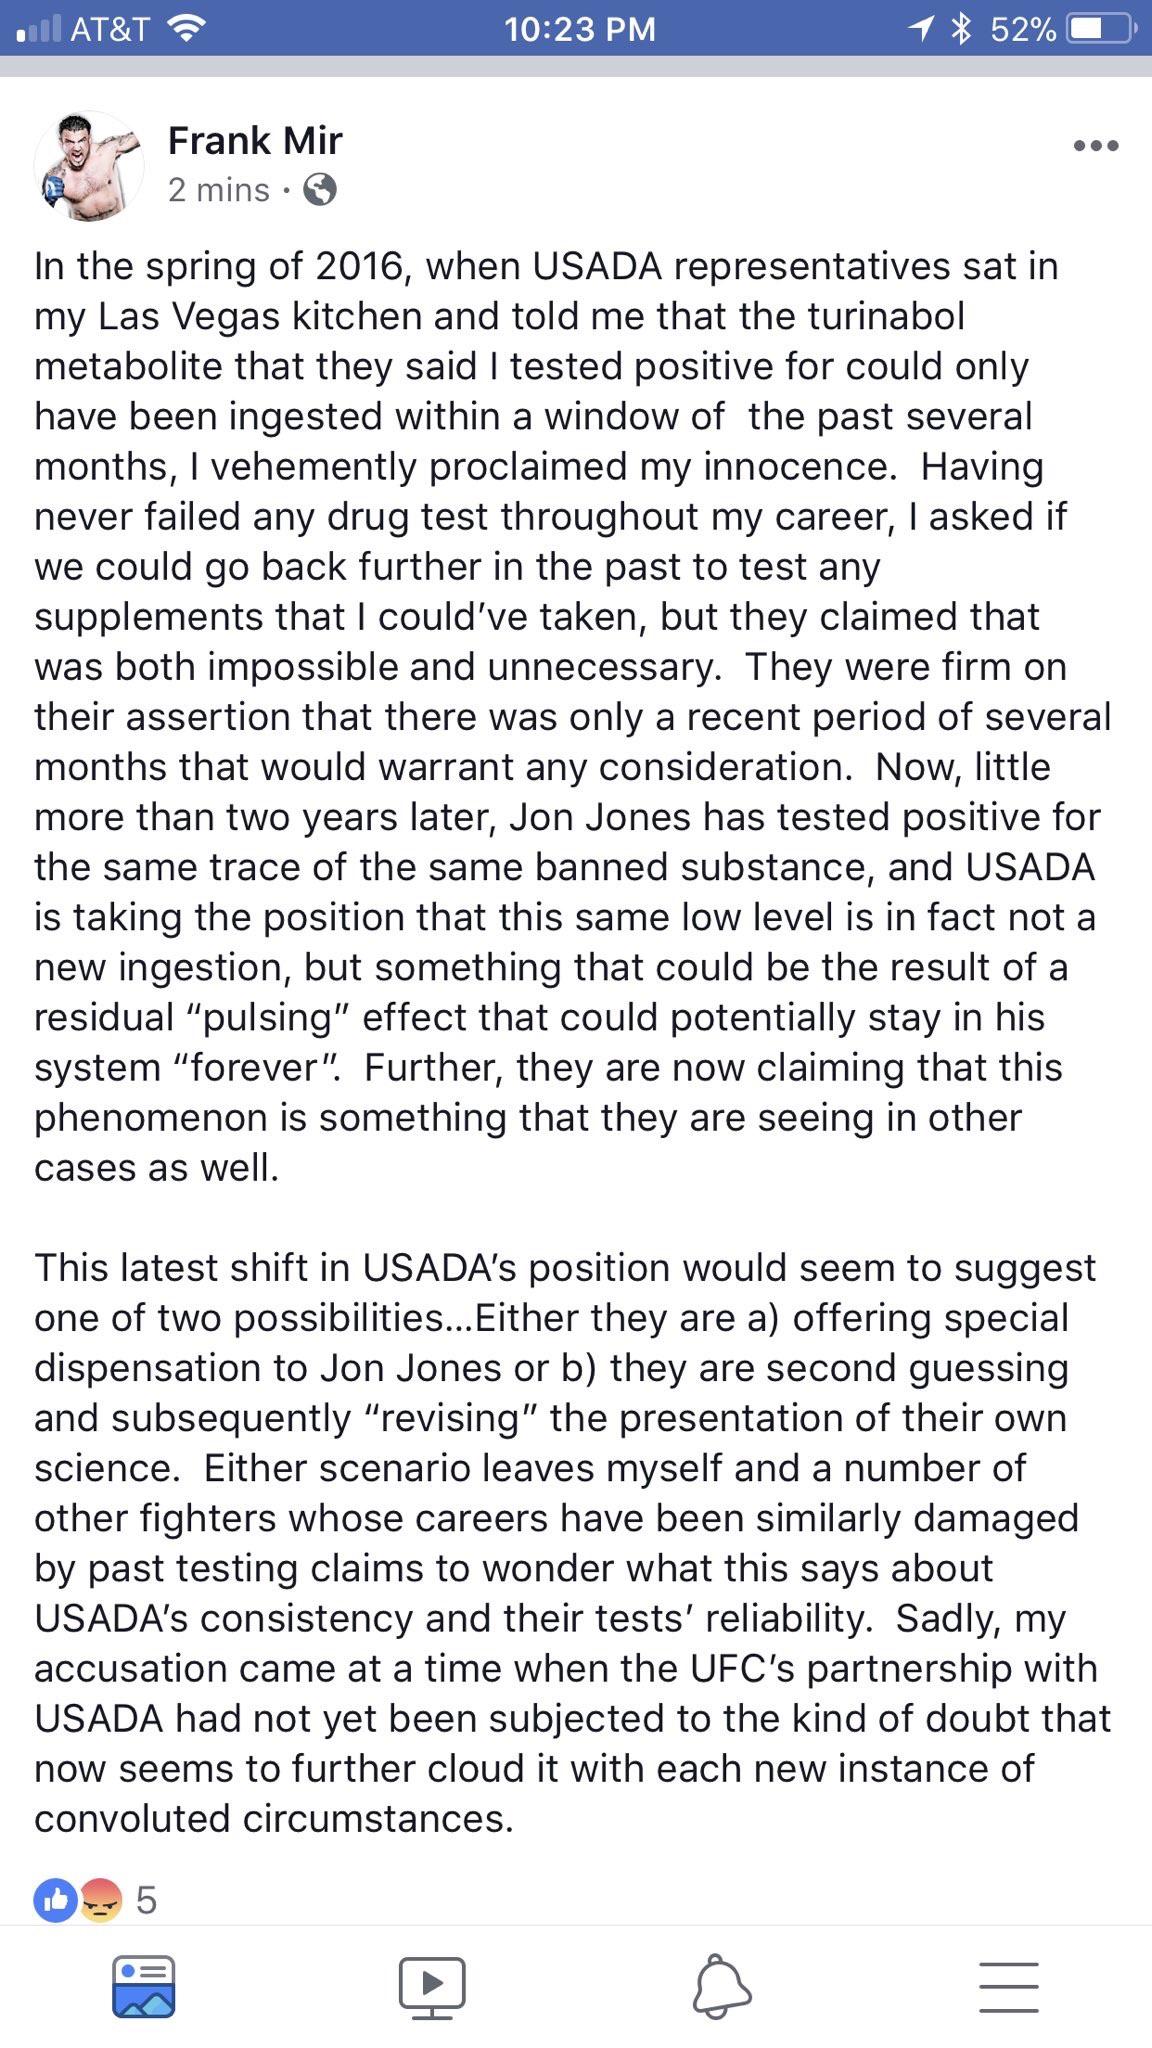Viewport: 1152px width, 2048px height.
Task: Open the Watch video tab icon
Action: click(431, 1987)
